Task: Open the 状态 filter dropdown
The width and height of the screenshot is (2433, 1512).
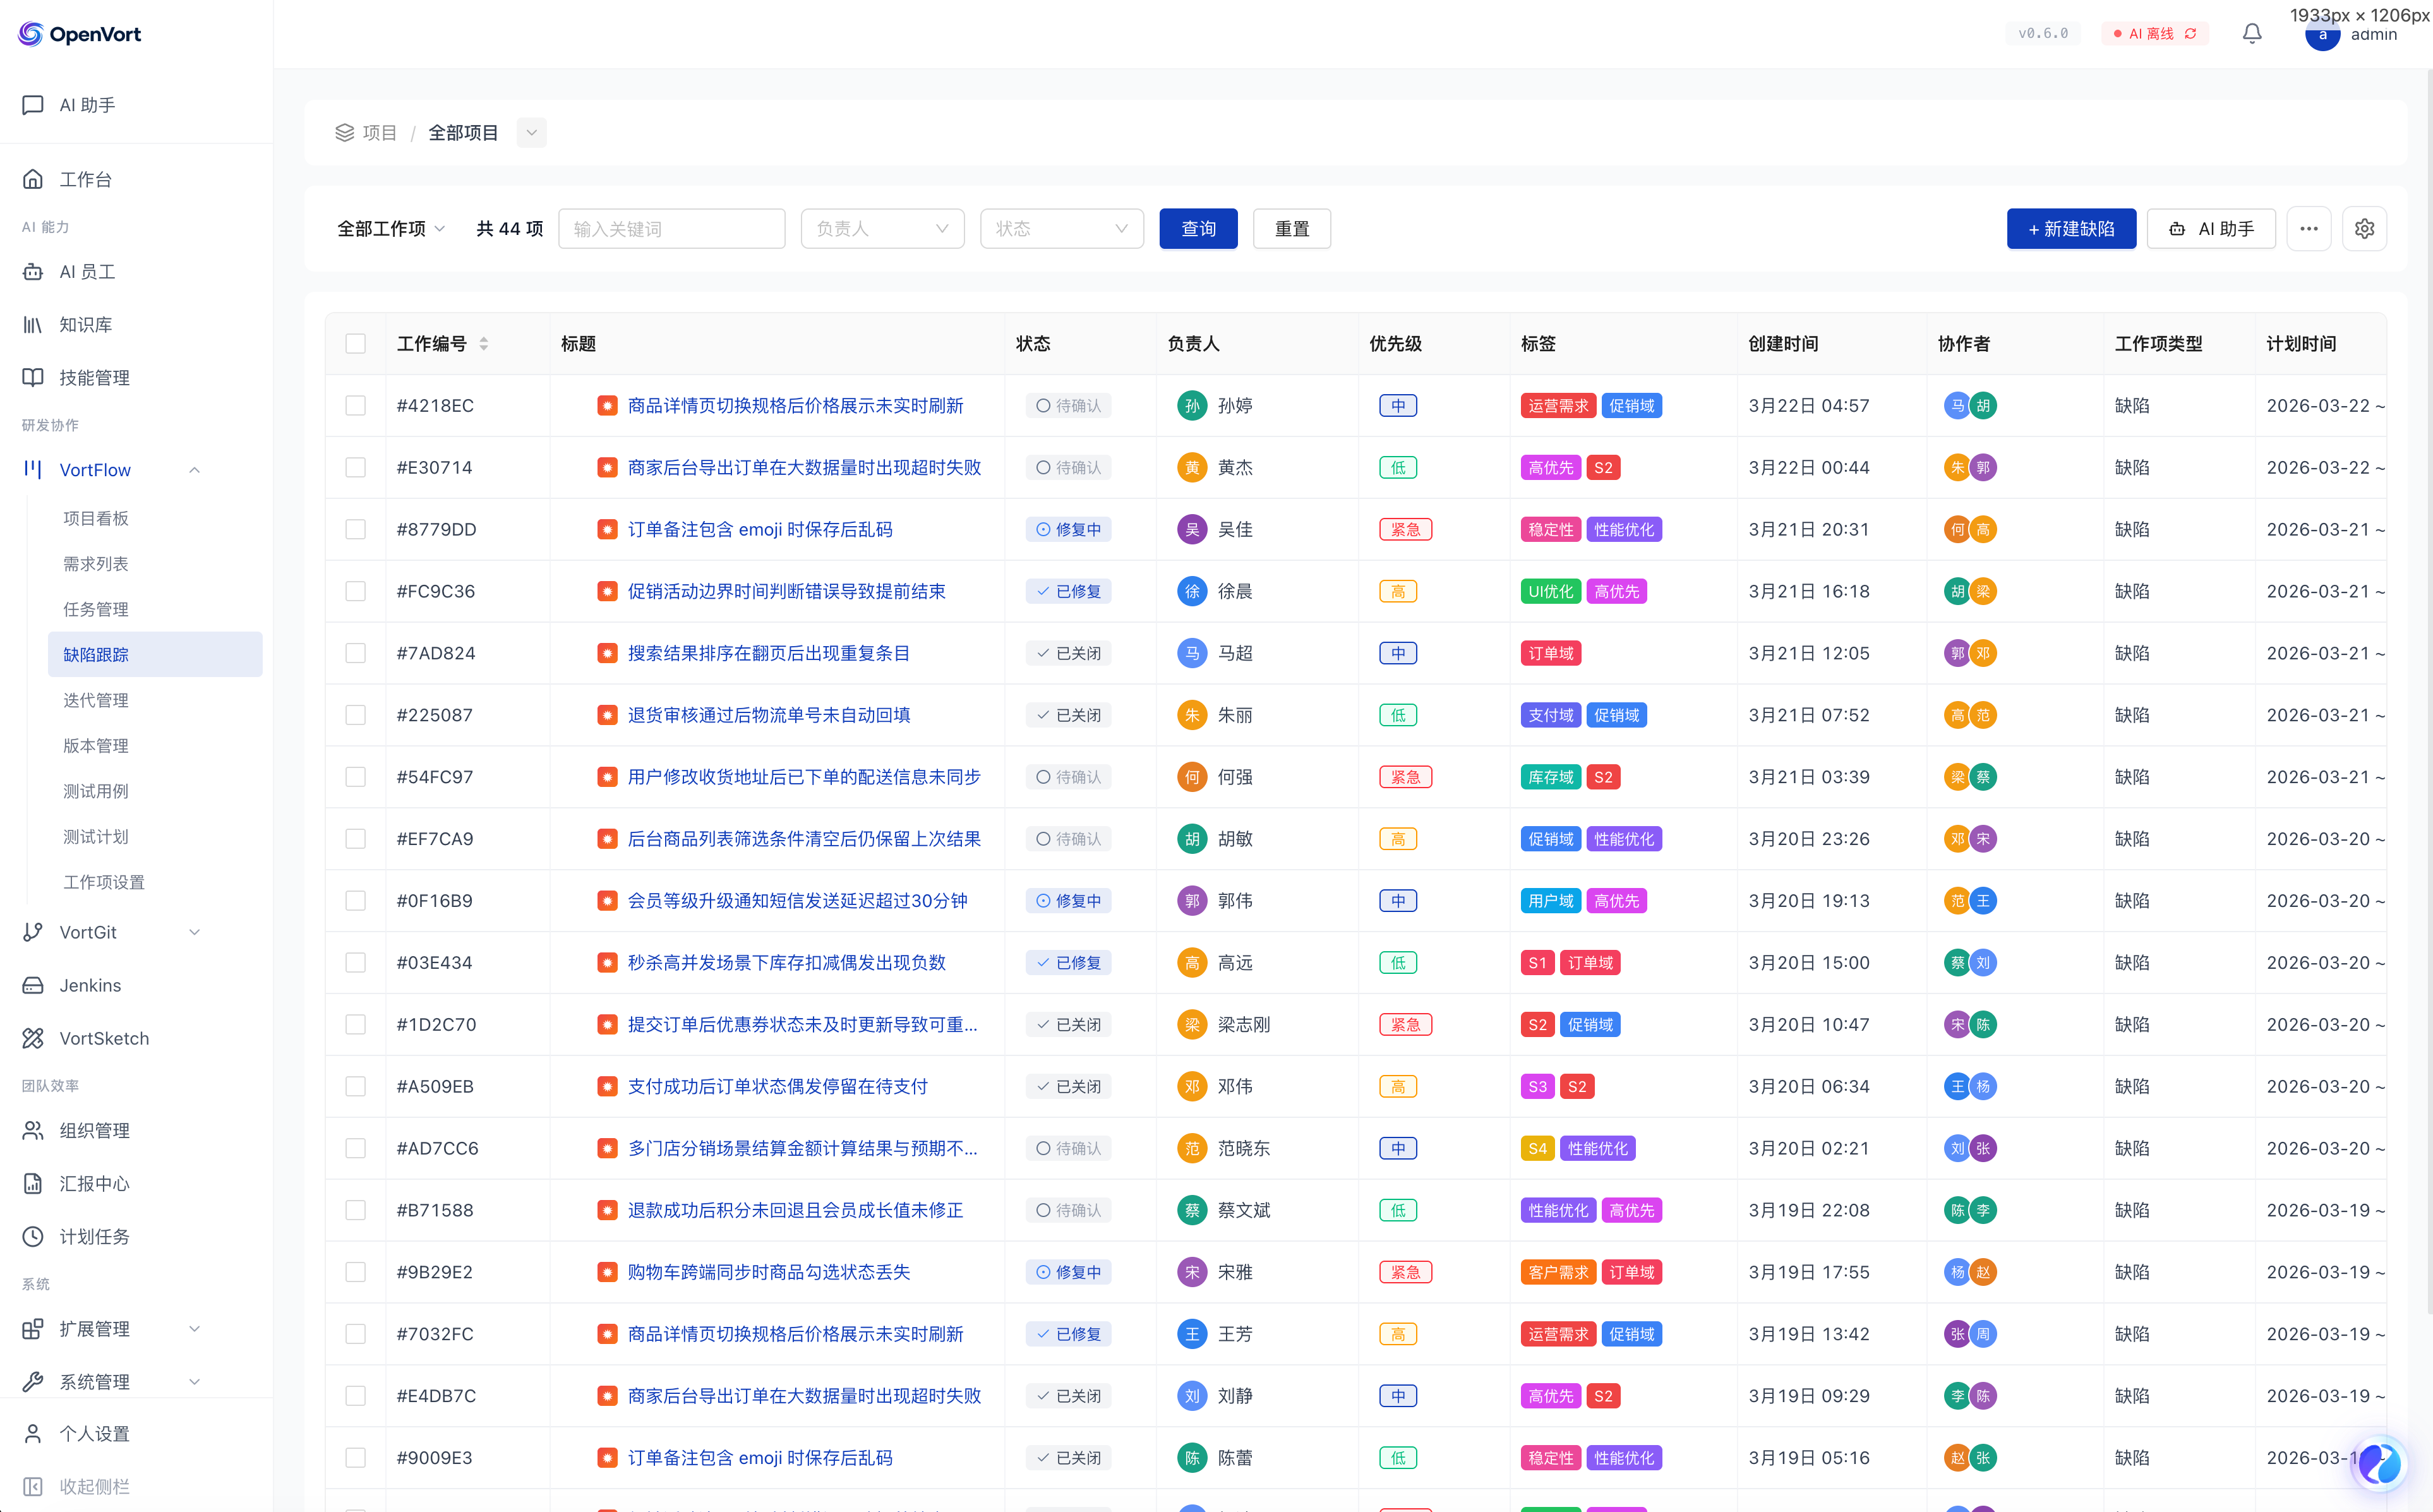Action: click(1061, 229)
